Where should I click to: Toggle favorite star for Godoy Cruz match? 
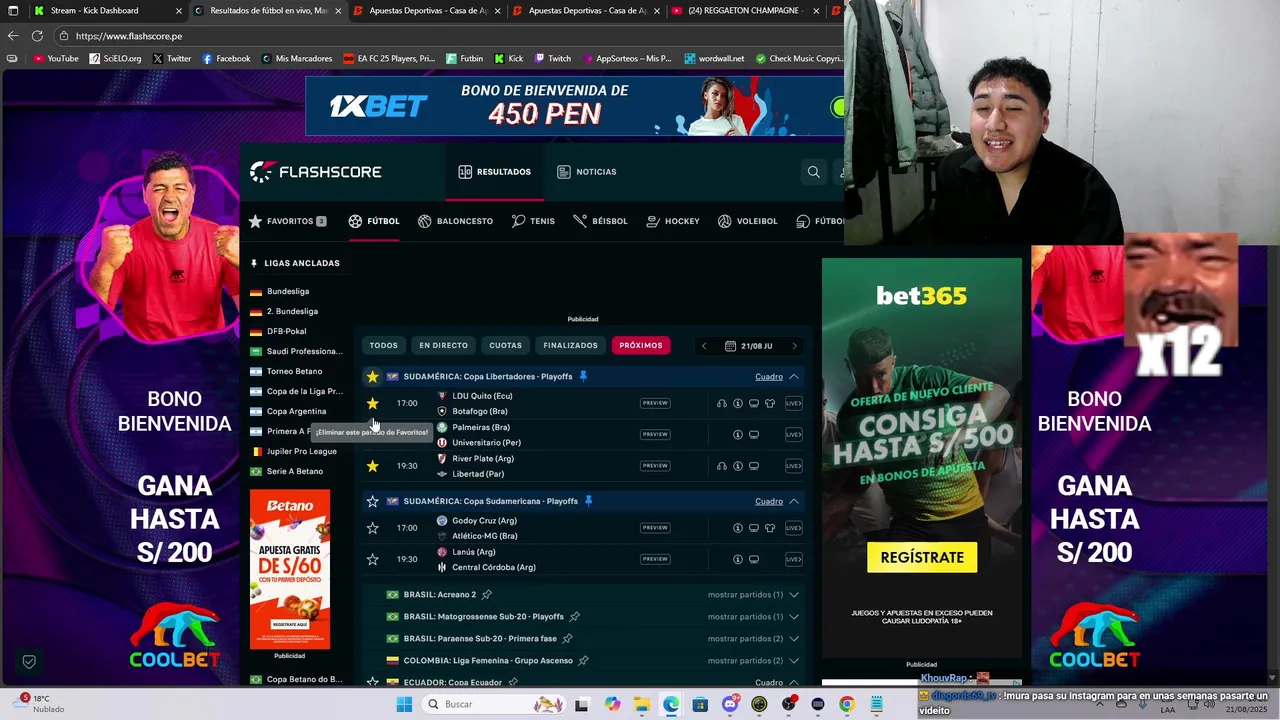[x=372, y=528]
